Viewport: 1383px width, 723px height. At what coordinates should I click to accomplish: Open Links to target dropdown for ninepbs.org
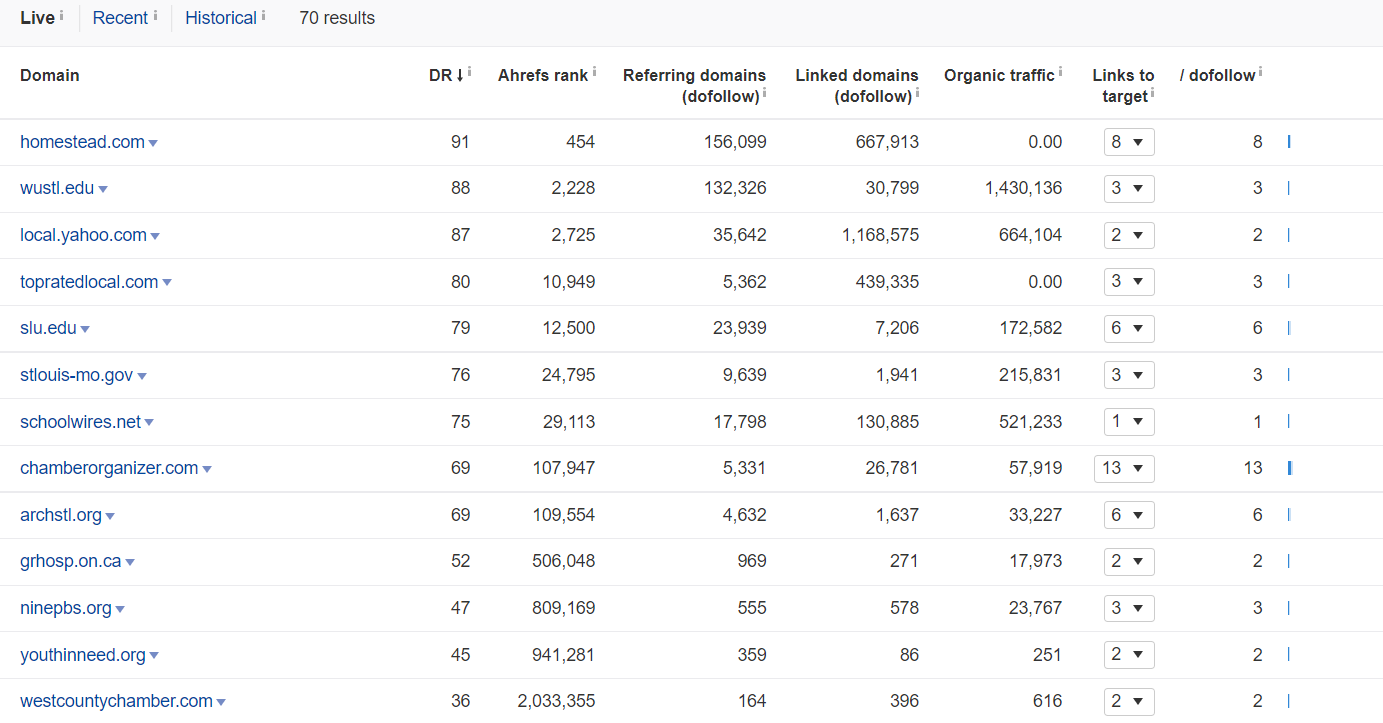coord(1129,608)
